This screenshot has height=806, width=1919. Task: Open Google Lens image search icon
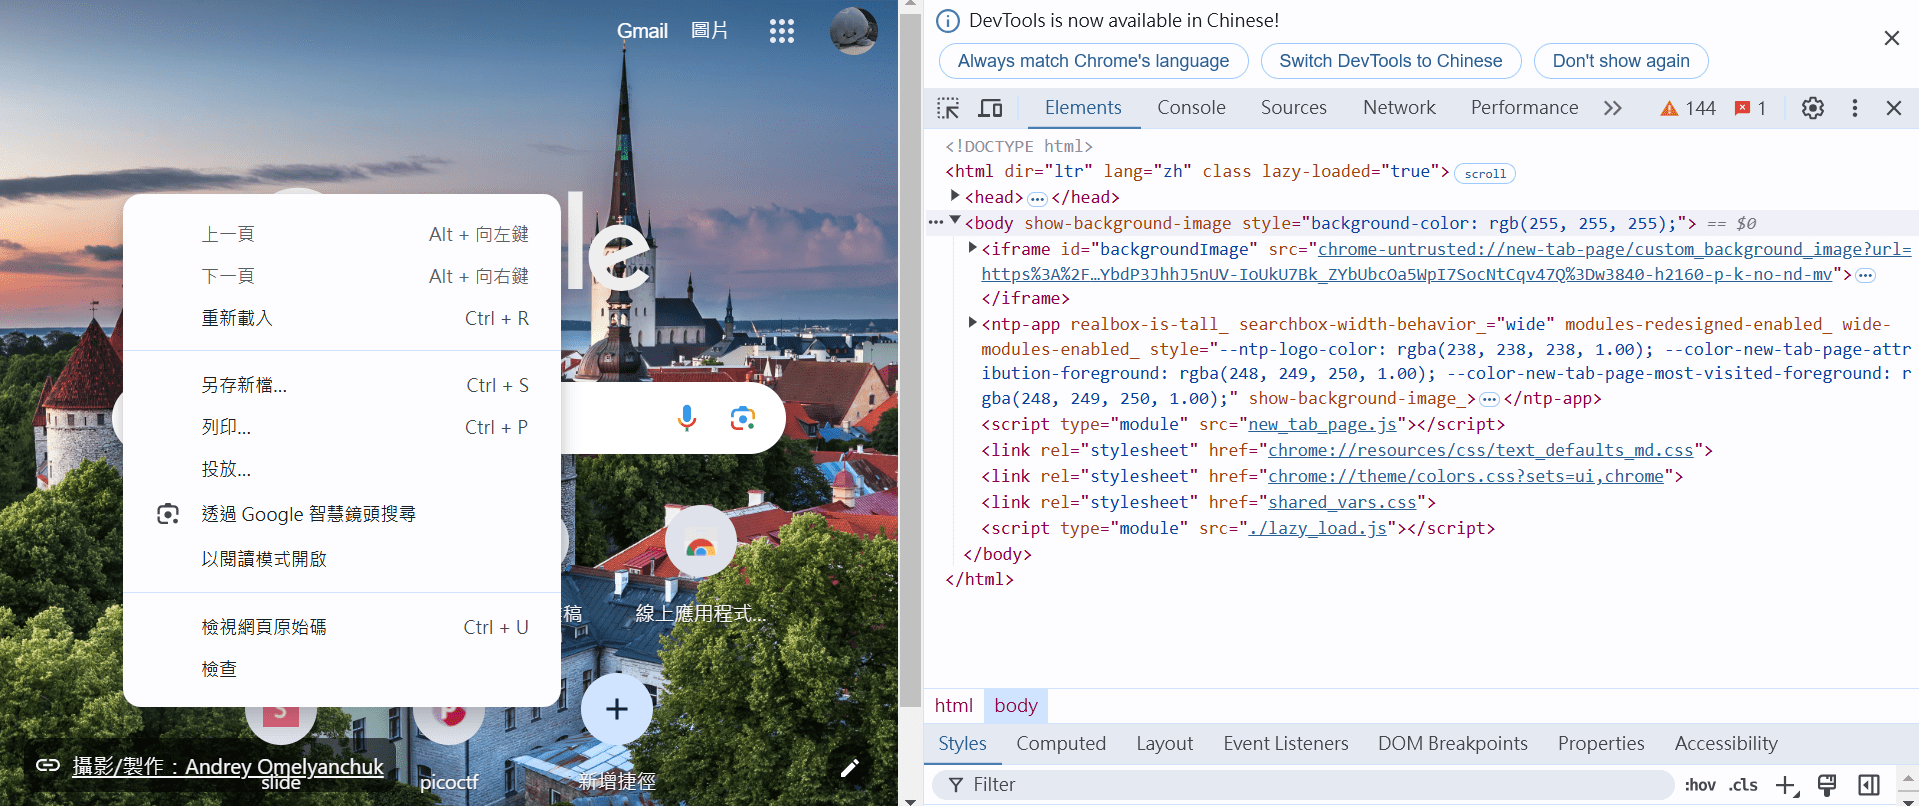(742, 418)
